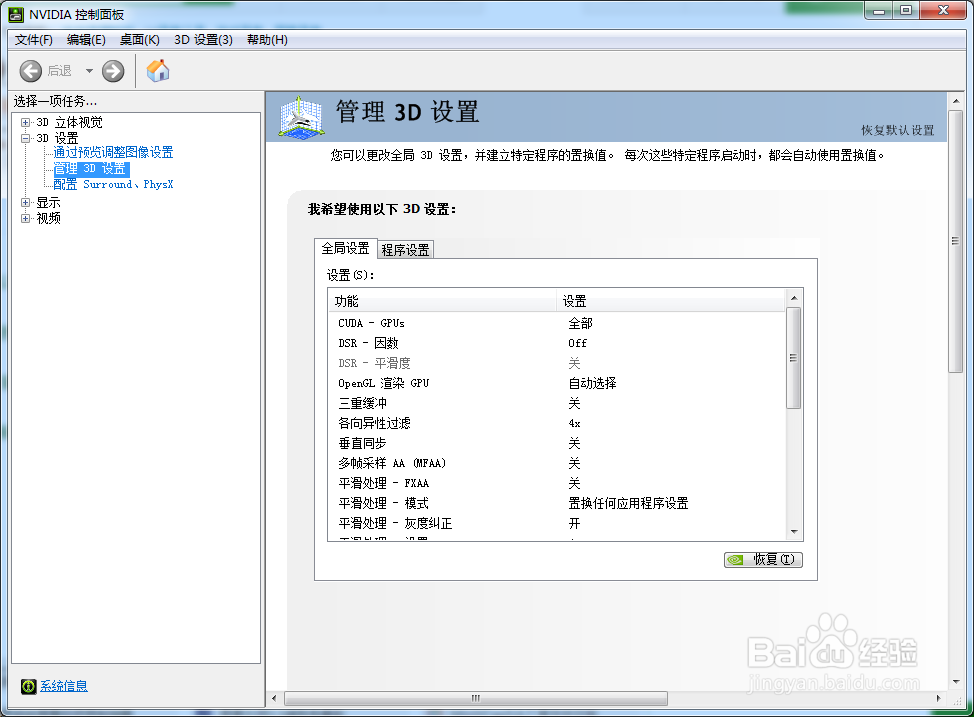Open the 3D 设置(3) menu

203,40
